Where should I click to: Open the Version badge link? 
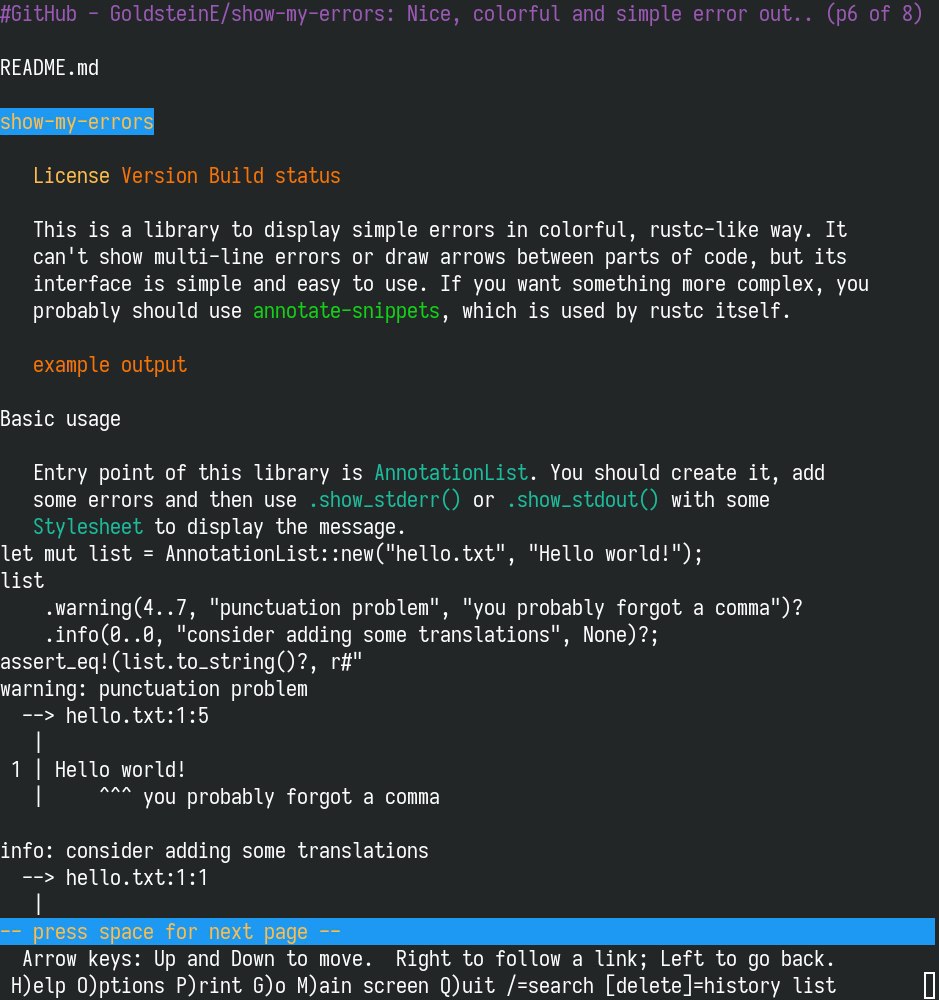[159, 175]
